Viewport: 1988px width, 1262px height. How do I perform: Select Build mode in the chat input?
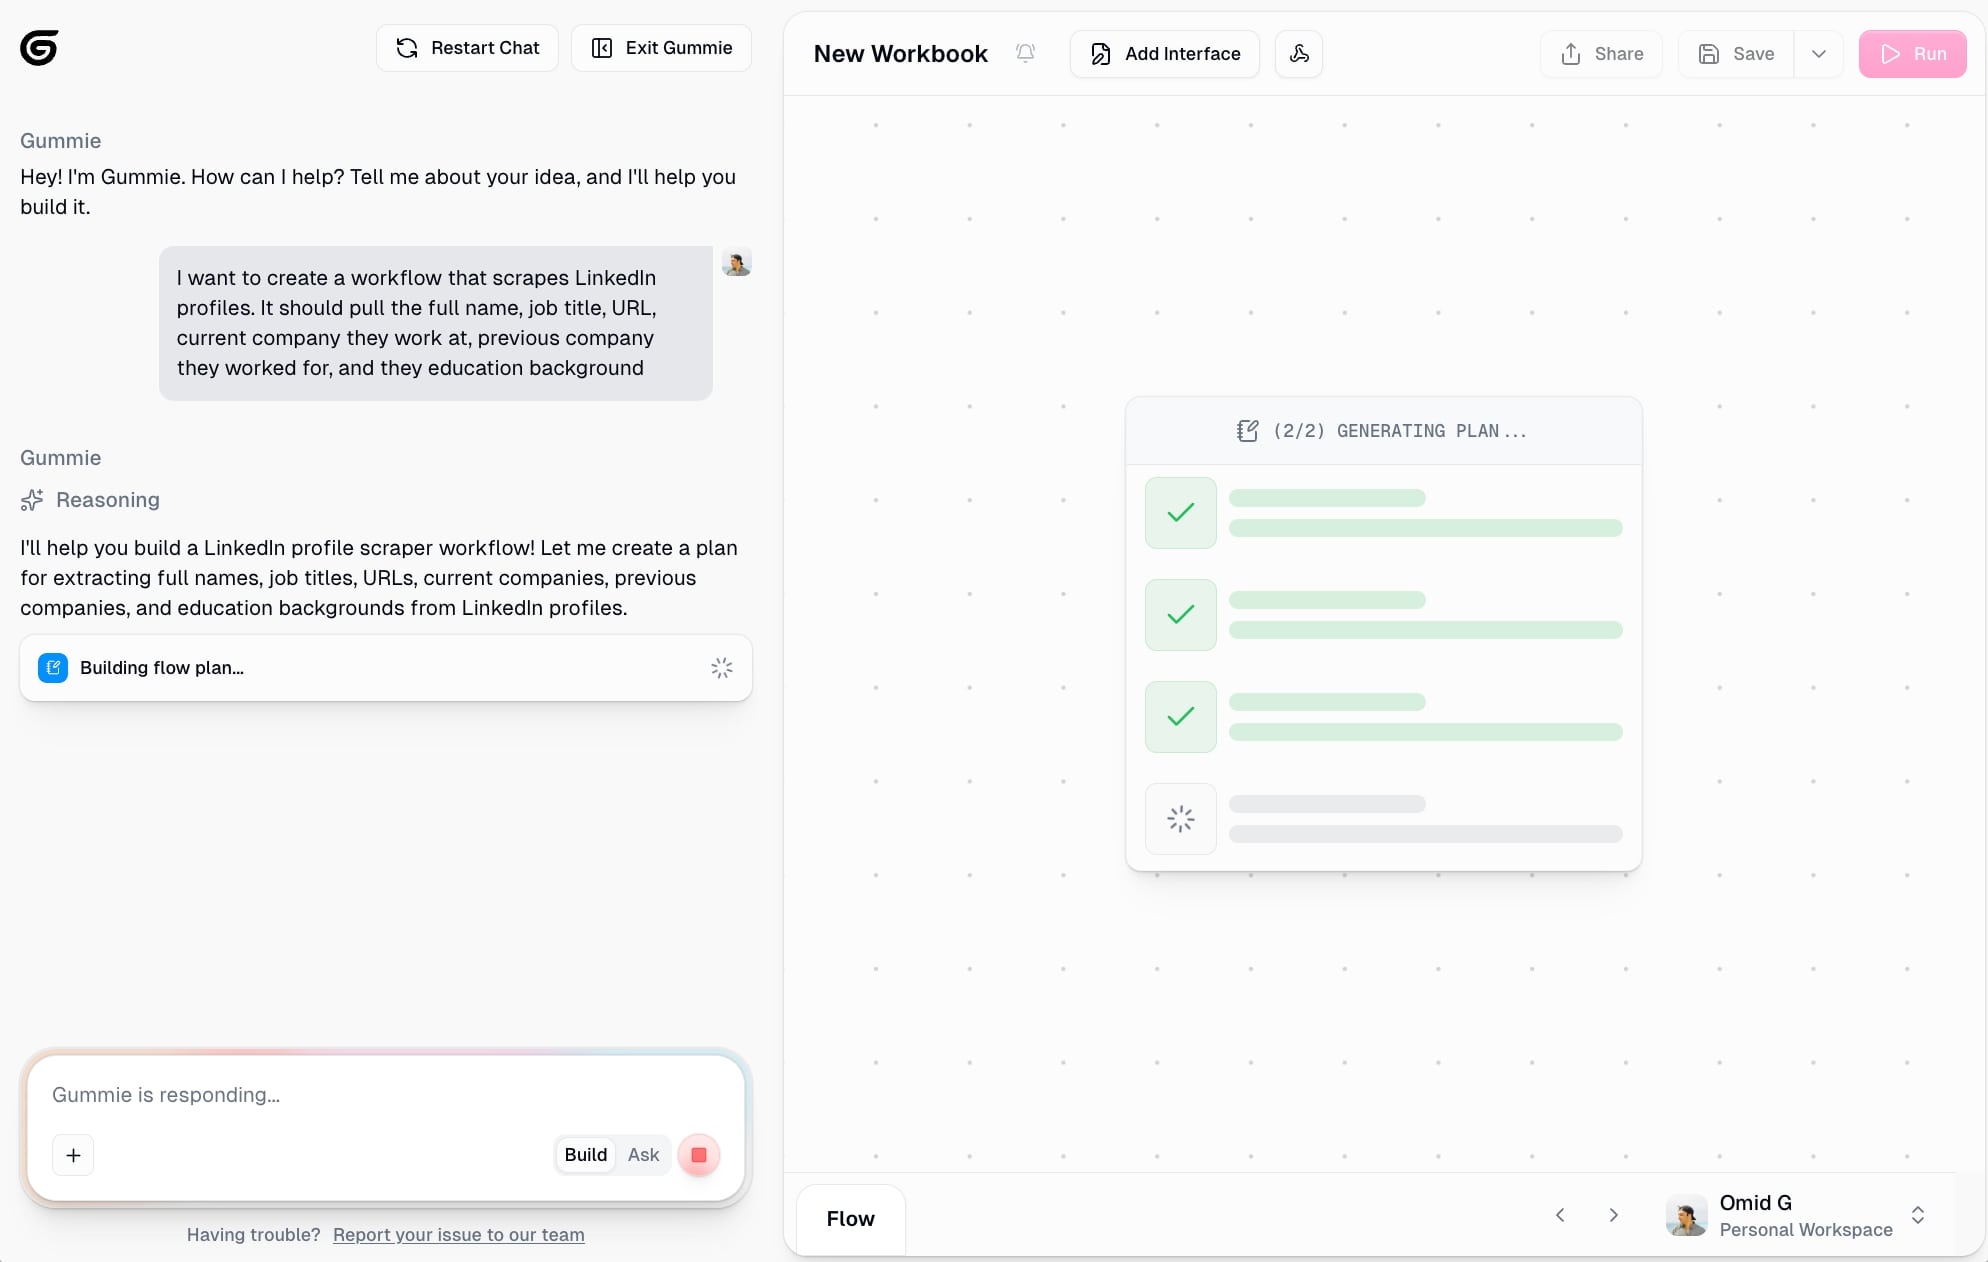click(585, 1154)
